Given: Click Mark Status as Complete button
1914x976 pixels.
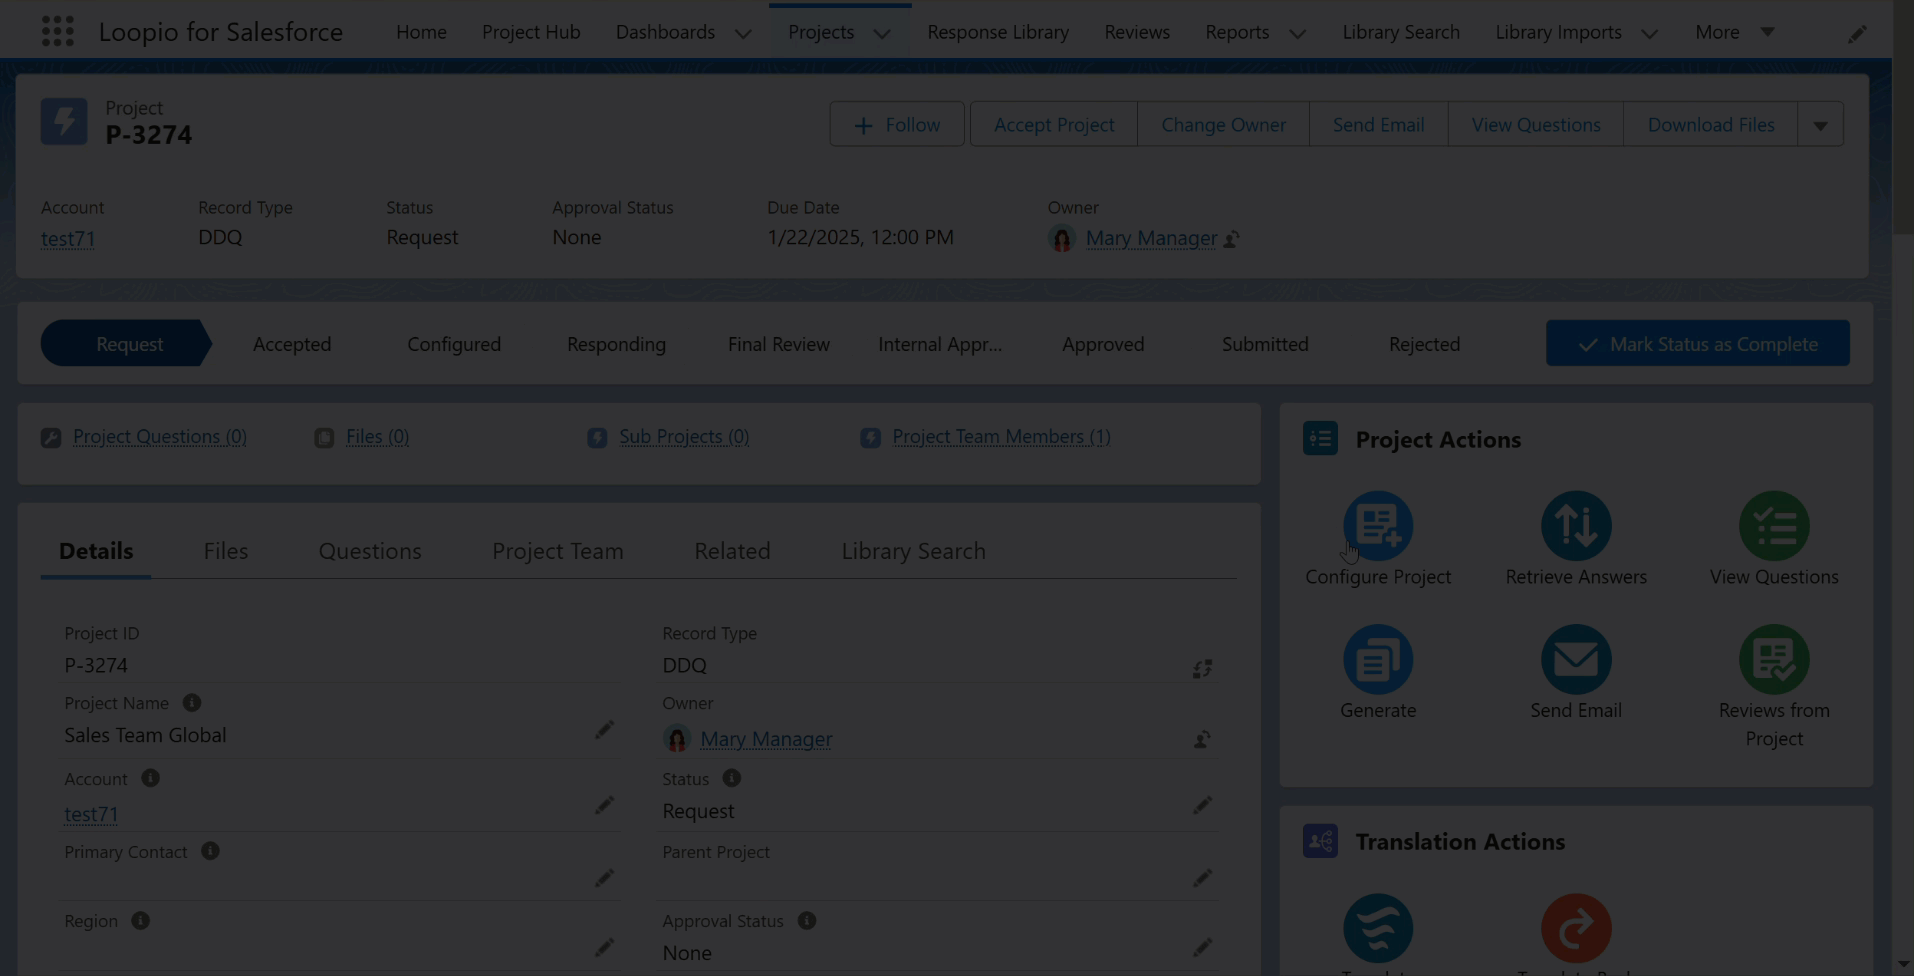Looking at the screenshot, I should 1697,343.
